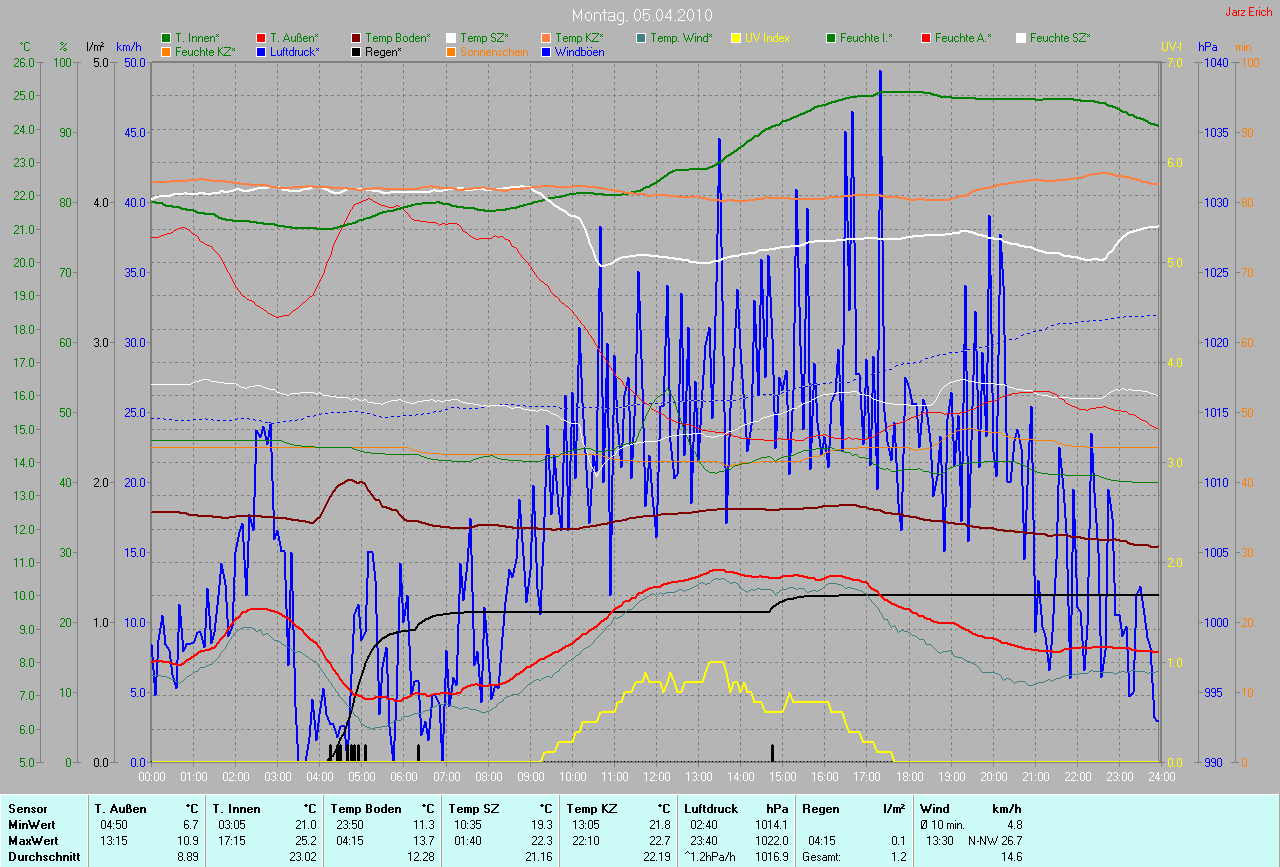Toggle the Feuchte KZ legend entry

[x=204, y=52]
